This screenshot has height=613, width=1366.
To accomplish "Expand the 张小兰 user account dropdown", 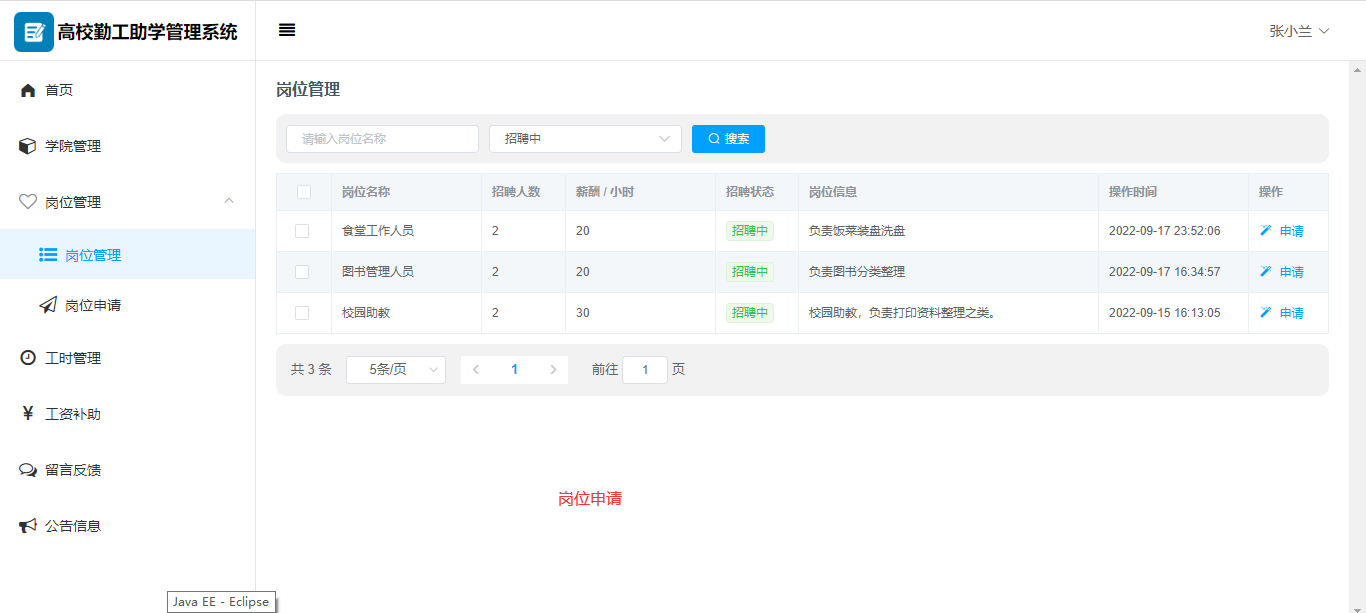I will pyautogui.click(x=1299, y=31).
